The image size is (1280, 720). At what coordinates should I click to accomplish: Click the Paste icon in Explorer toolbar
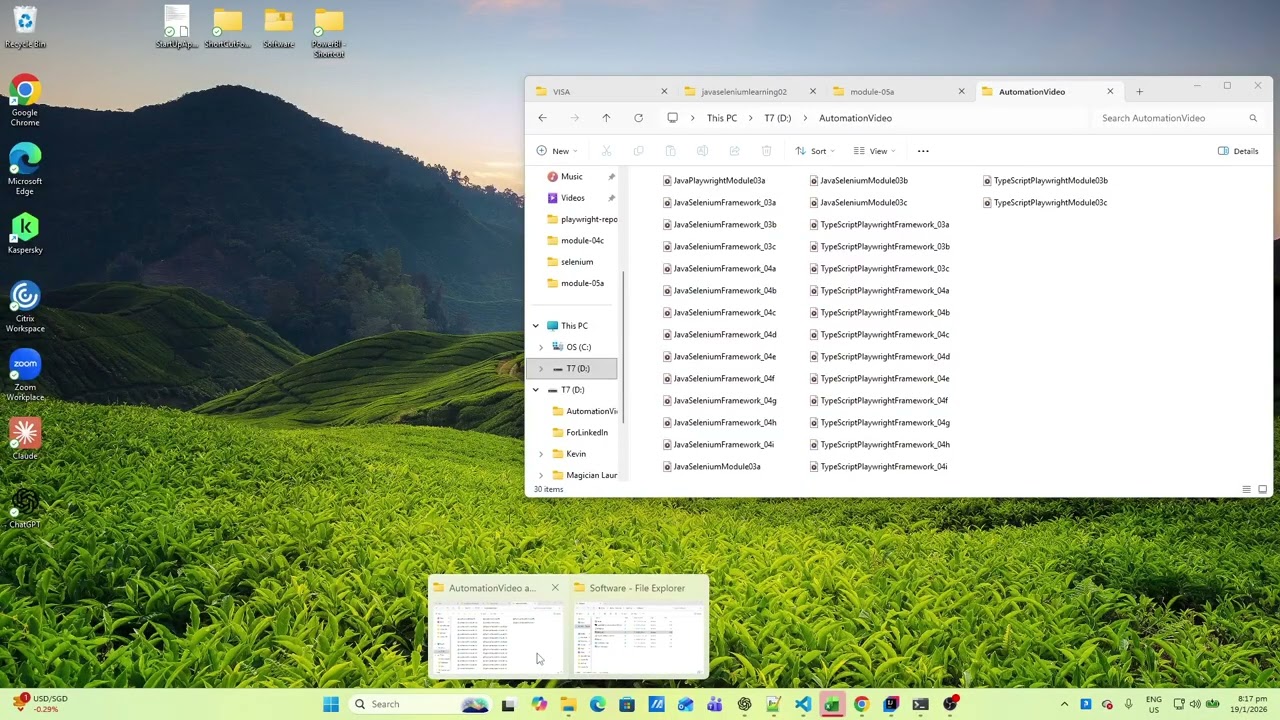tap(670, 151)
